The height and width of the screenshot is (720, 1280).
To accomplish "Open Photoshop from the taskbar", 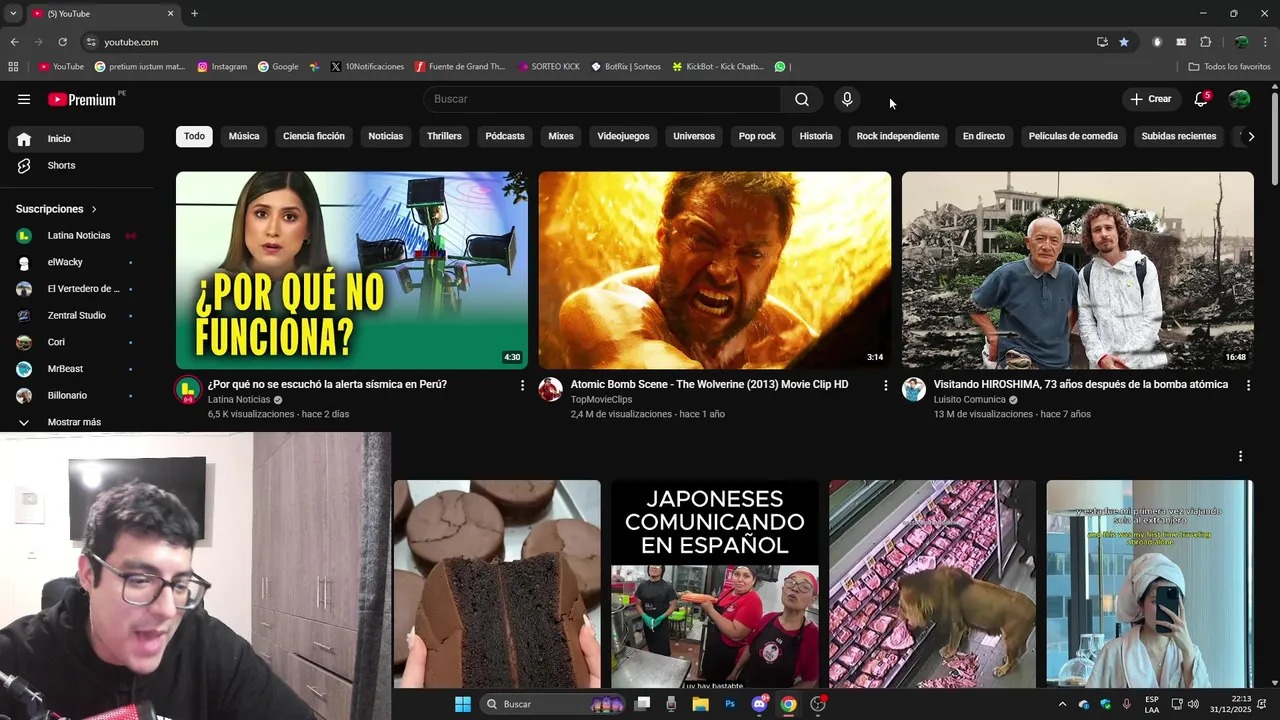I will click(730, 704).
